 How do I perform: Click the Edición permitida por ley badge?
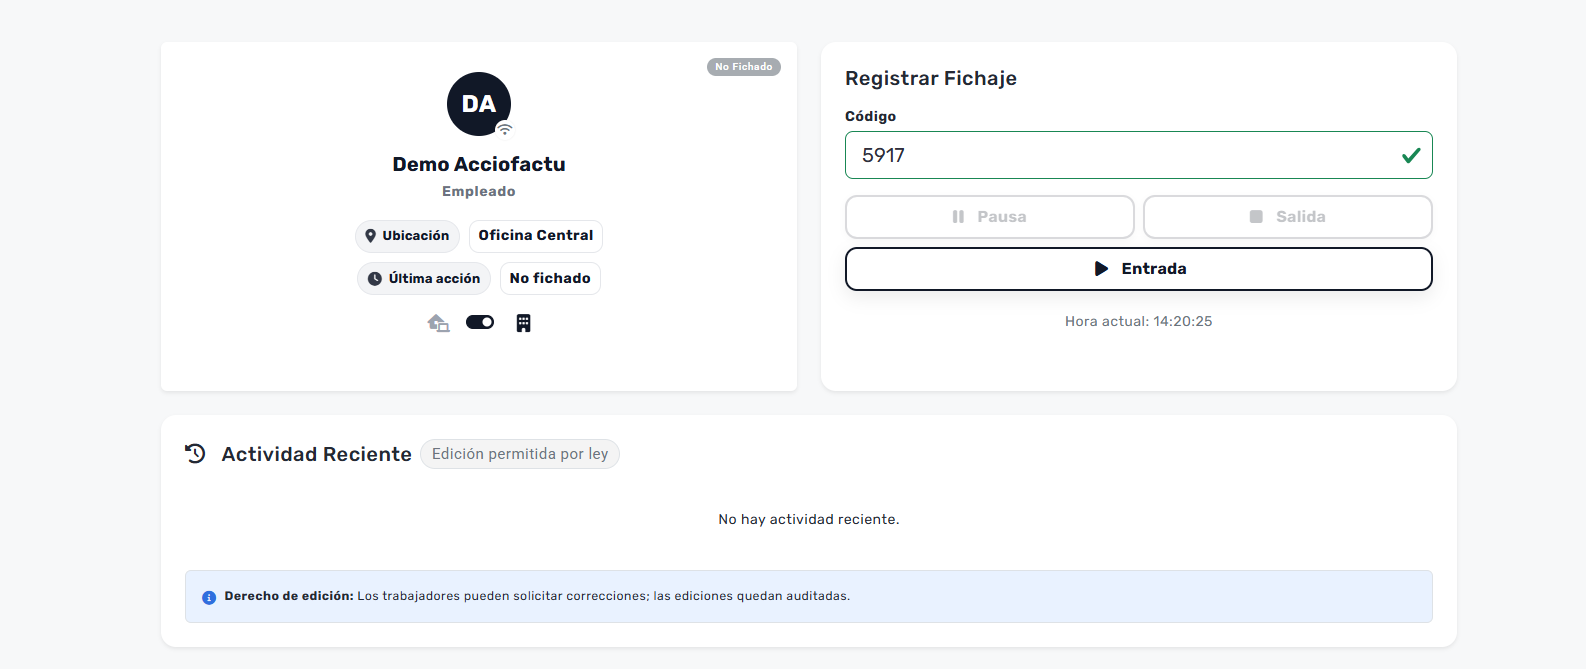click(x=520, y=454)
